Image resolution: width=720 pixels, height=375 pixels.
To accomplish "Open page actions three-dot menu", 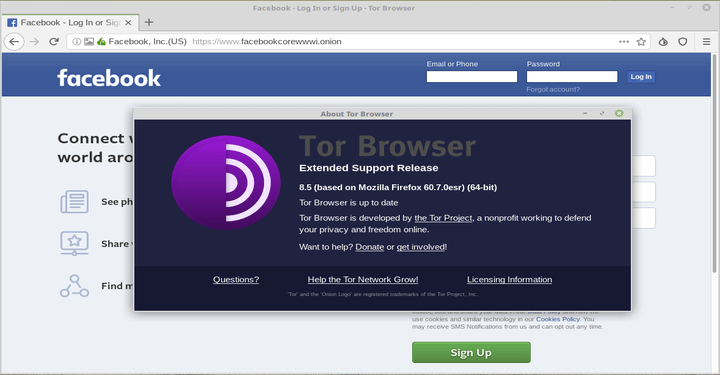I will [x=624, y=41].
